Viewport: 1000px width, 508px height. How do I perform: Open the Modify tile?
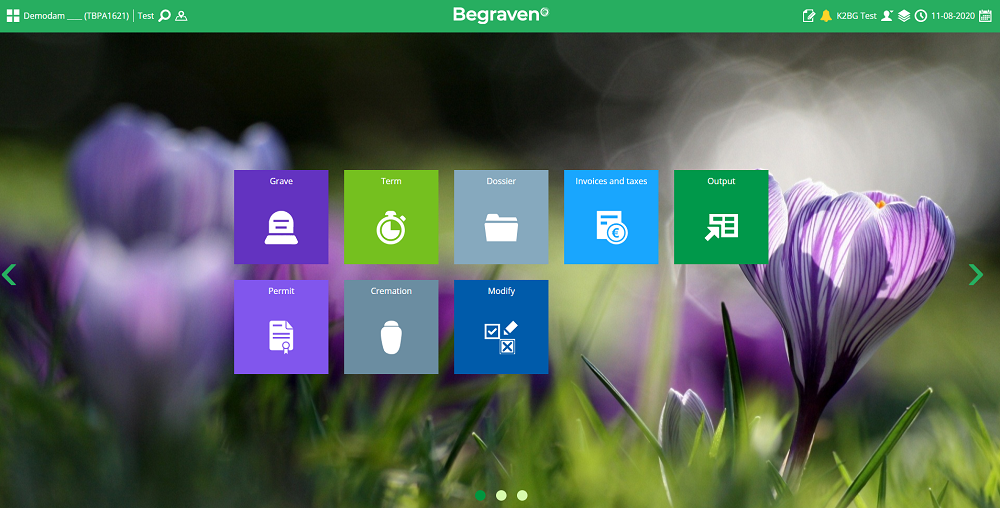tap(501, 327)
